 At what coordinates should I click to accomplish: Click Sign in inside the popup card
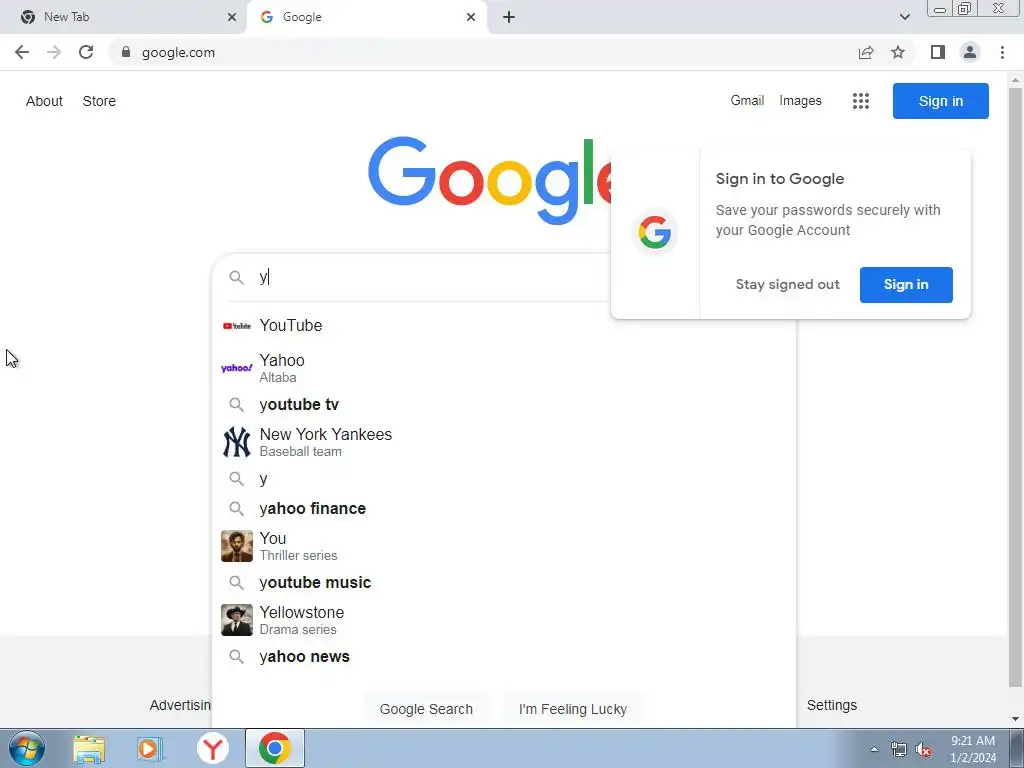(906, 285)
